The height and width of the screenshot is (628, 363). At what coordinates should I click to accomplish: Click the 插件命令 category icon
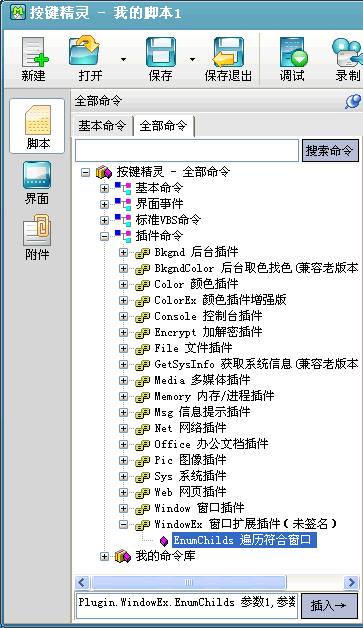(123, 236)
